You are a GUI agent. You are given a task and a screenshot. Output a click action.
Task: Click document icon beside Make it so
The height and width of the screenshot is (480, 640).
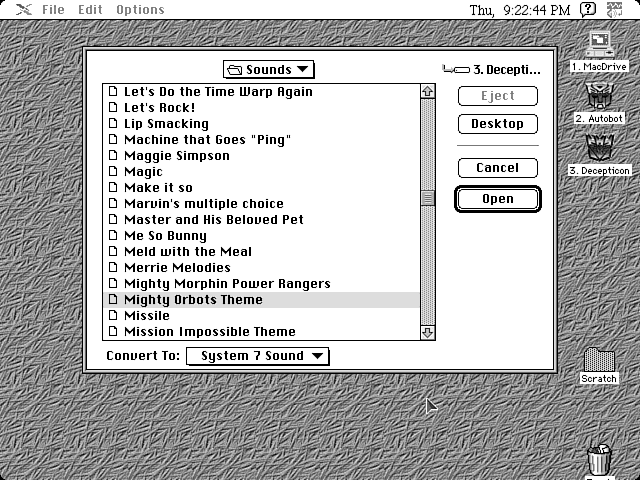point(113,187)
